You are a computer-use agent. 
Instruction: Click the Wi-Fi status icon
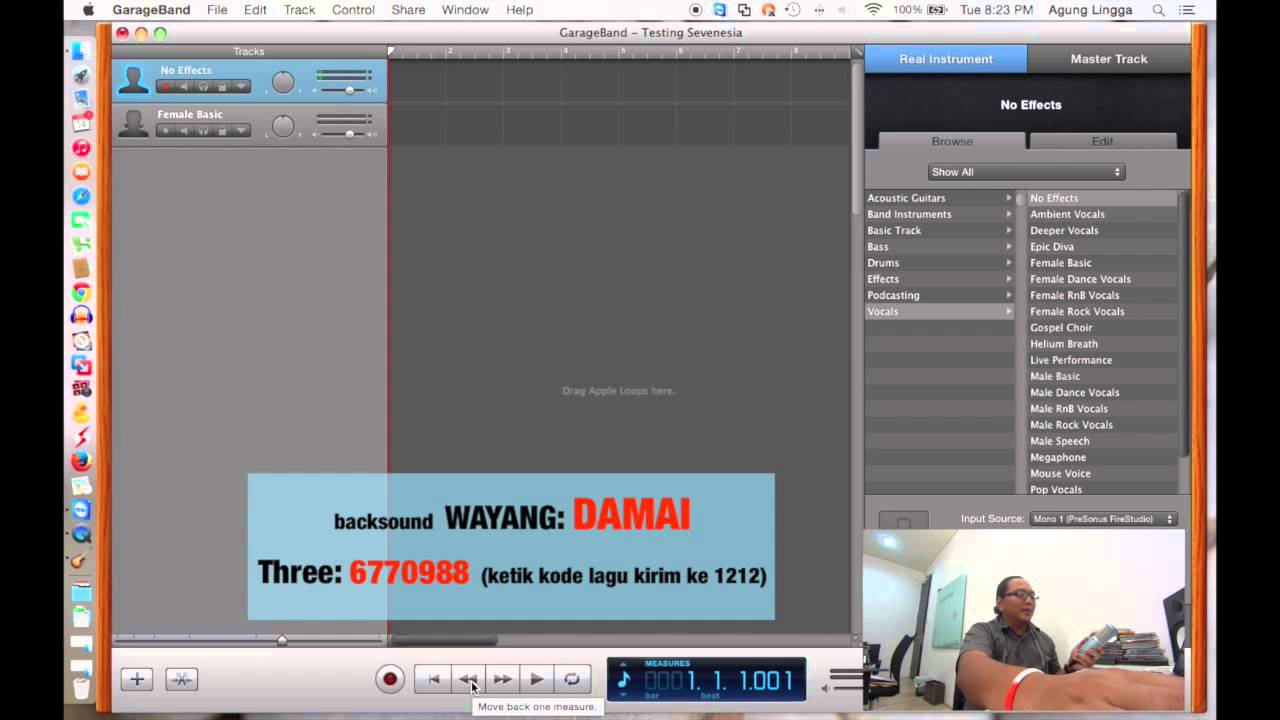(x=873, y=10)
